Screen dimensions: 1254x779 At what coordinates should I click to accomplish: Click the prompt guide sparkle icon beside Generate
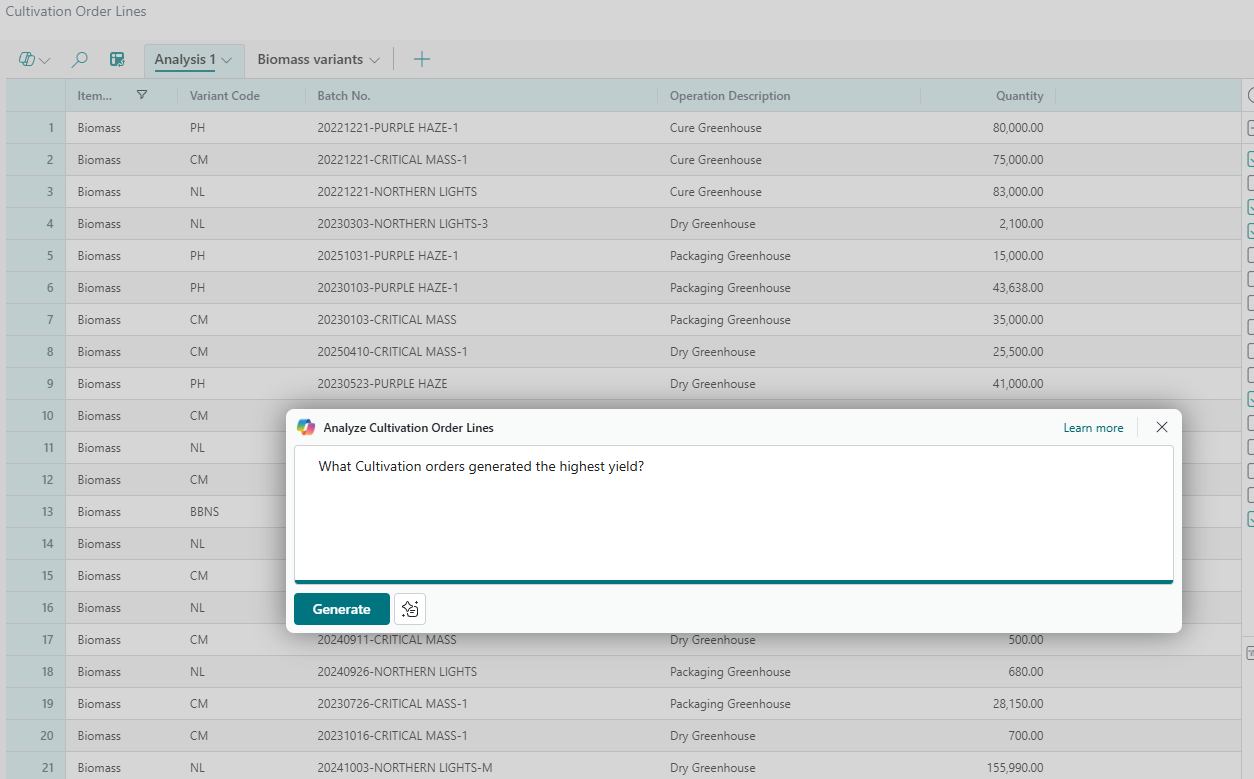pyautogui.click(x=410, y=609)
